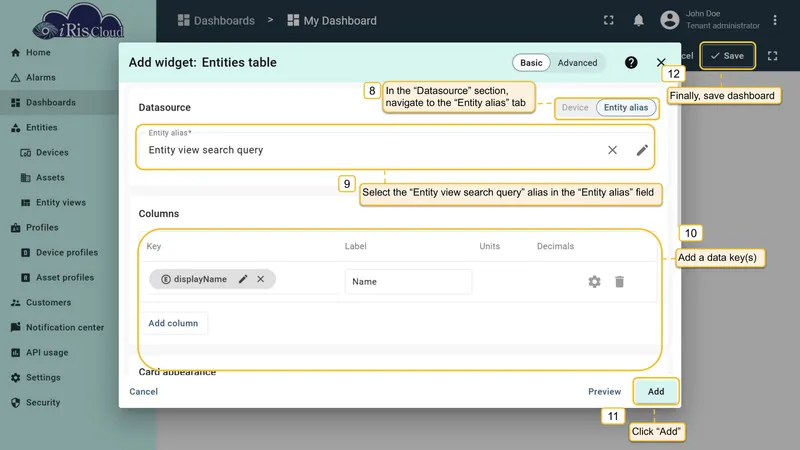Click the Preview button
Screen dimensions: 800x450
pos(605,391)
